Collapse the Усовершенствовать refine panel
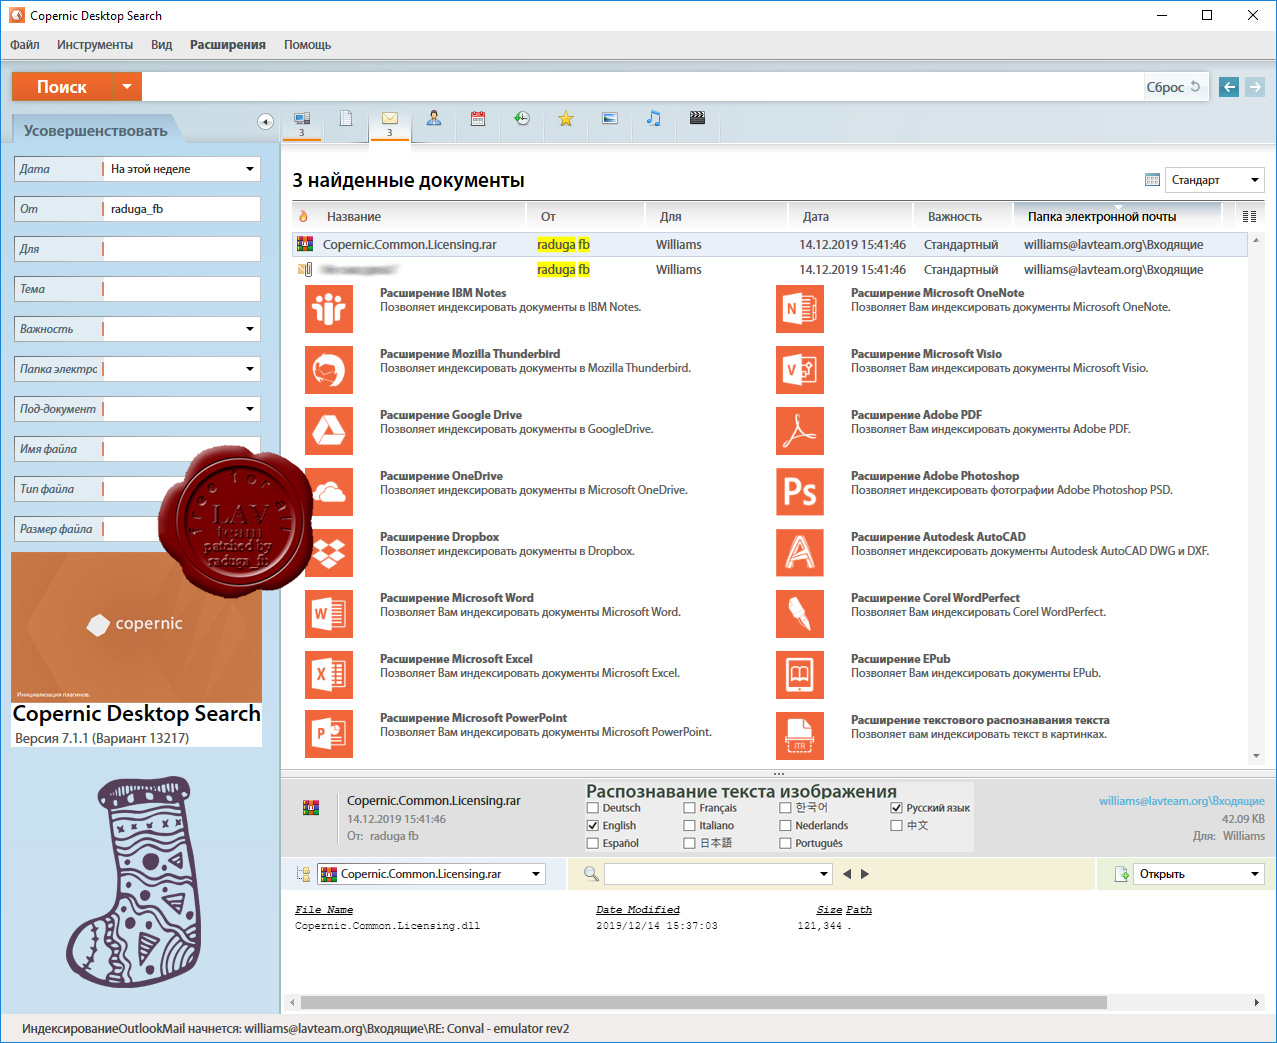The width and height of the screenshot is (1277, 1043). (265, 121)
